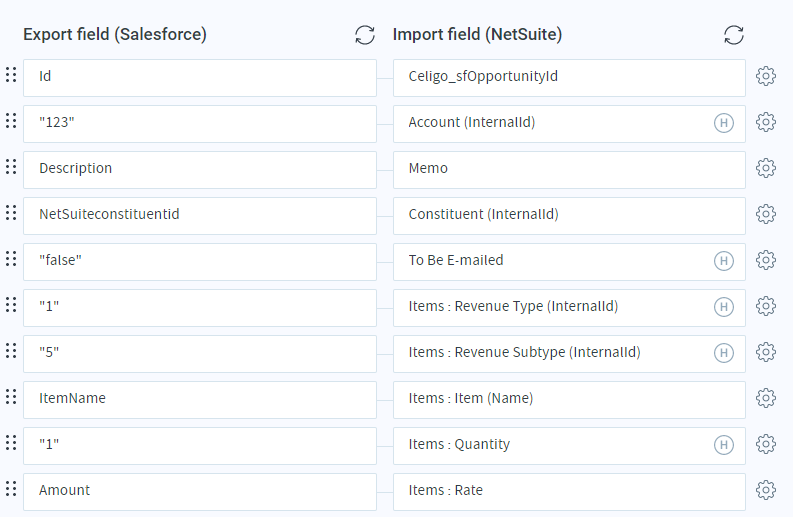The width and height of the screenshot is (793, 517).
Task: Edit the Items : Quantity import field
Action: [x=569, y=446]
